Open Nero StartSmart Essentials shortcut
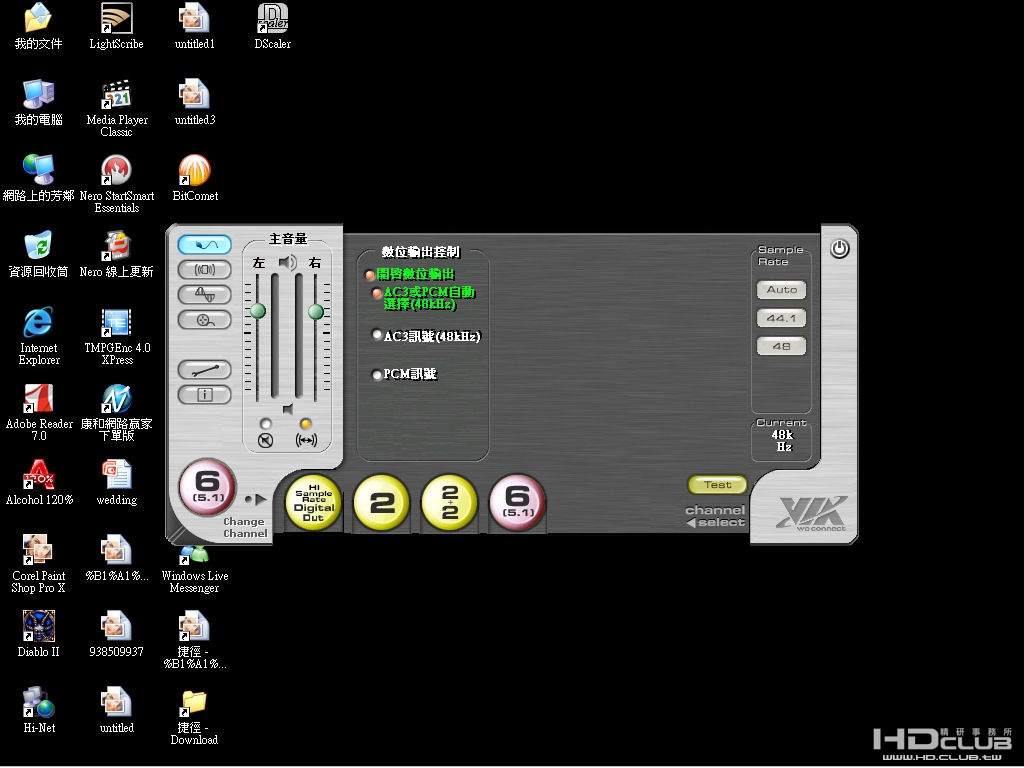Image resolution: width=1024 pixels, height=768 pixels. point(117,184)
